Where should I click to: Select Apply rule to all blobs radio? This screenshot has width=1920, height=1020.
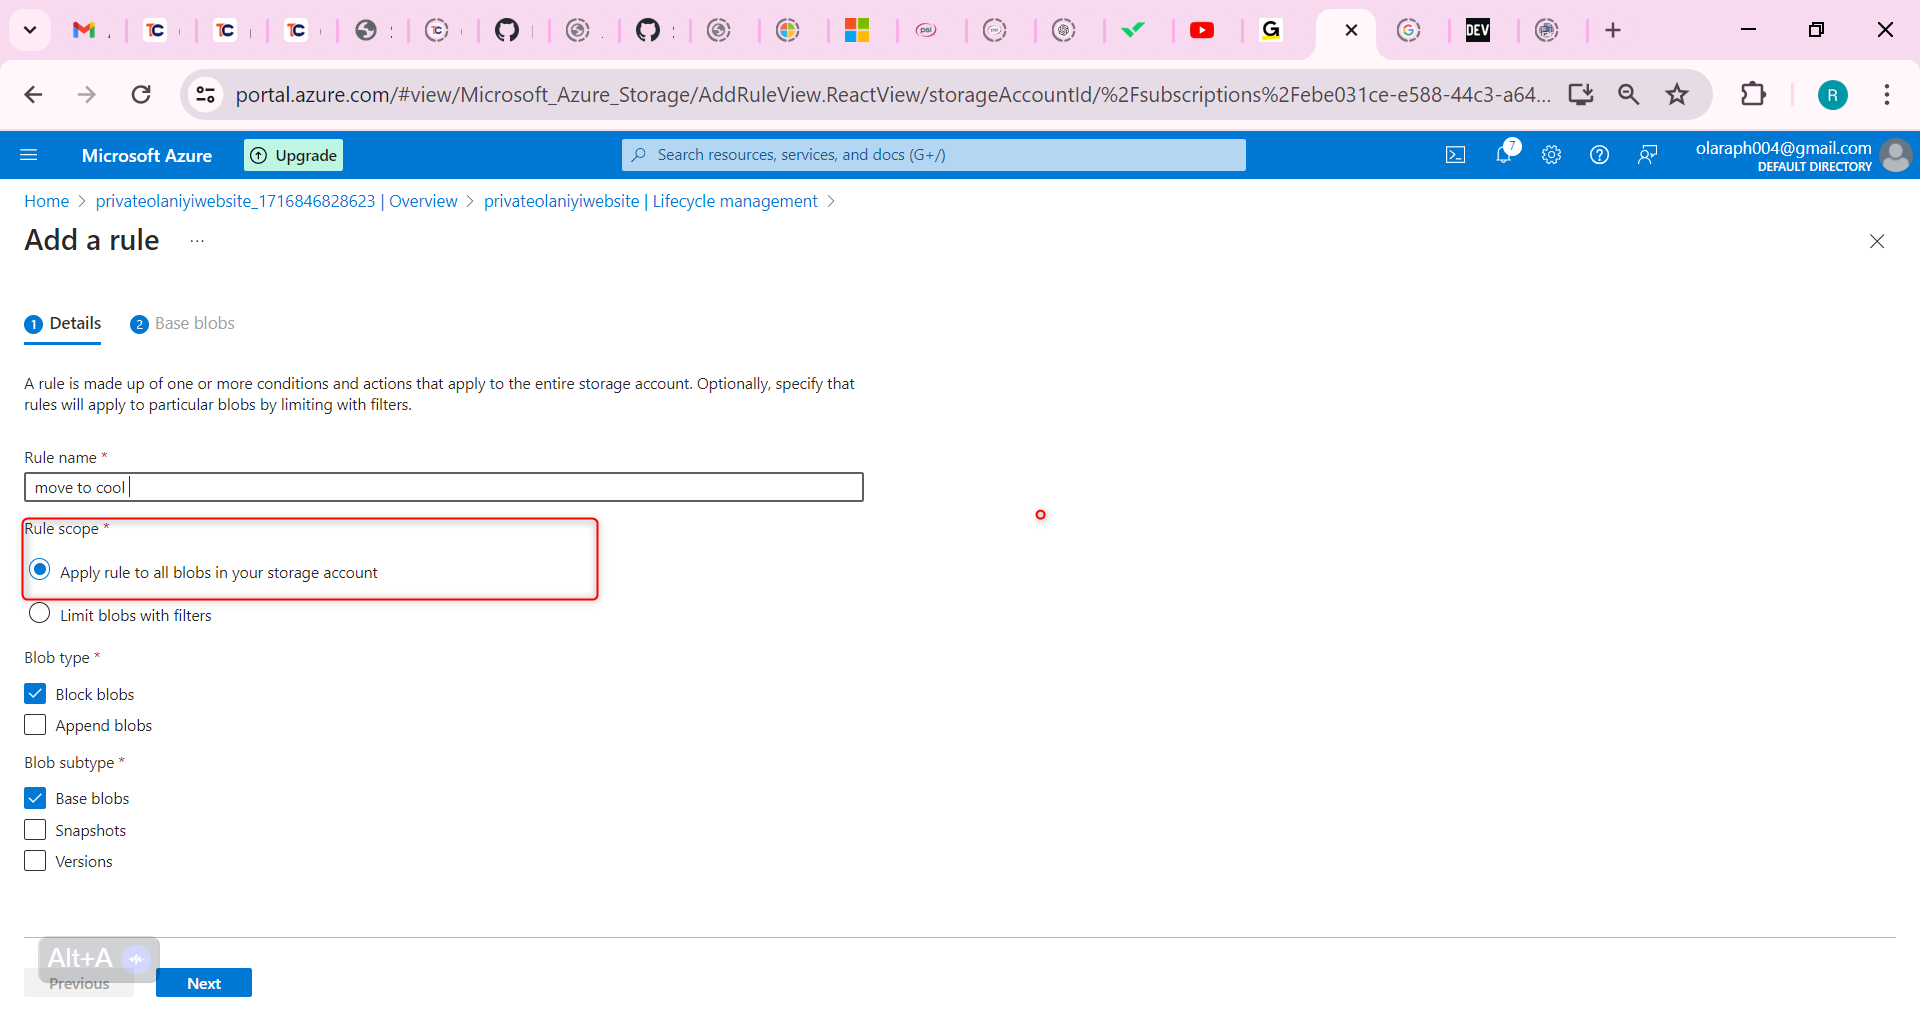[x=40, y=570]
